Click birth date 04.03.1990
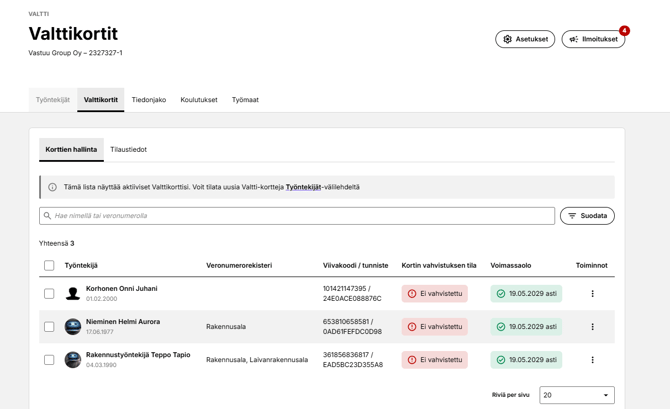The width and height of the screenshot is (670, 409). (101, 365)
